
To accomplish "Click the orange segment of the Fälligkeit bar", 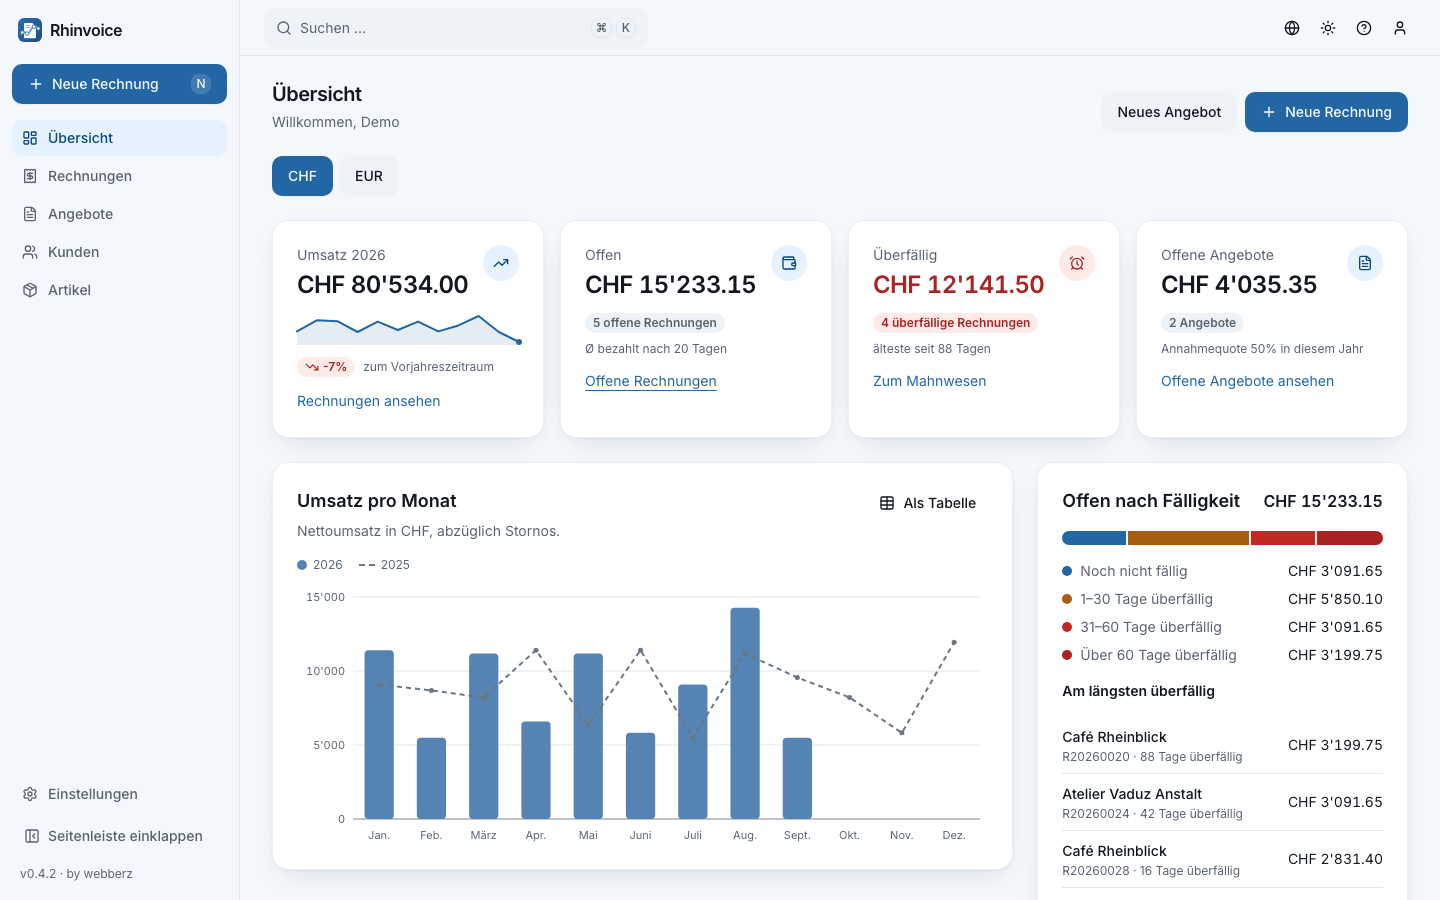I will 1188,538.
